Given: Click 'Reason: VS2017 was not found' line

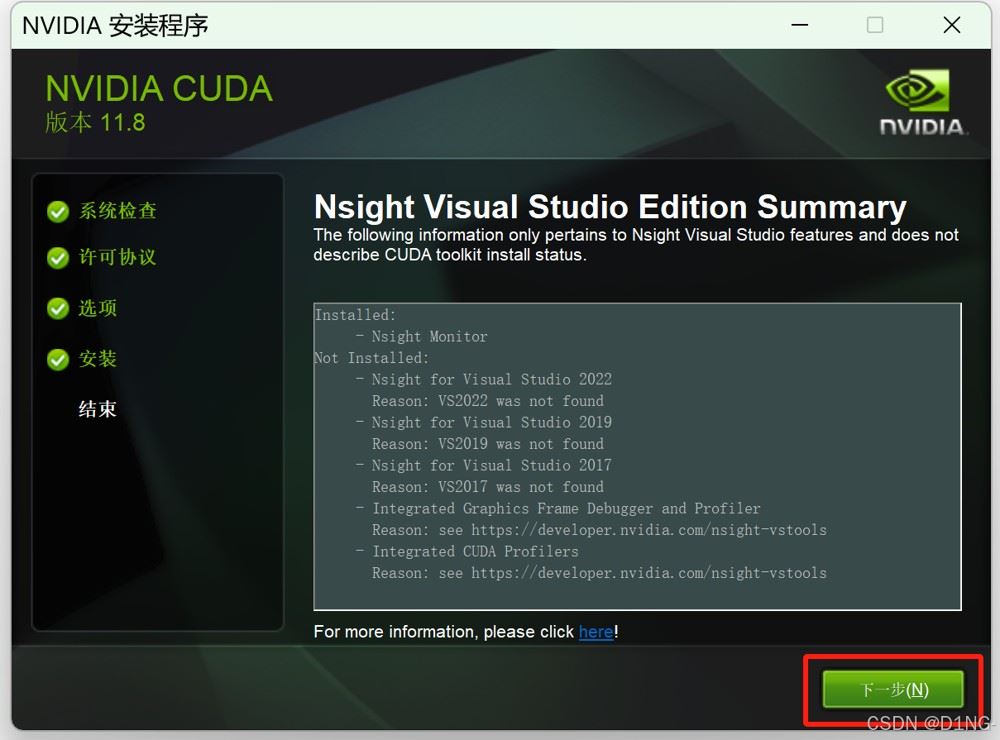Looking at the screenshot, I should [x=488, y=487].
